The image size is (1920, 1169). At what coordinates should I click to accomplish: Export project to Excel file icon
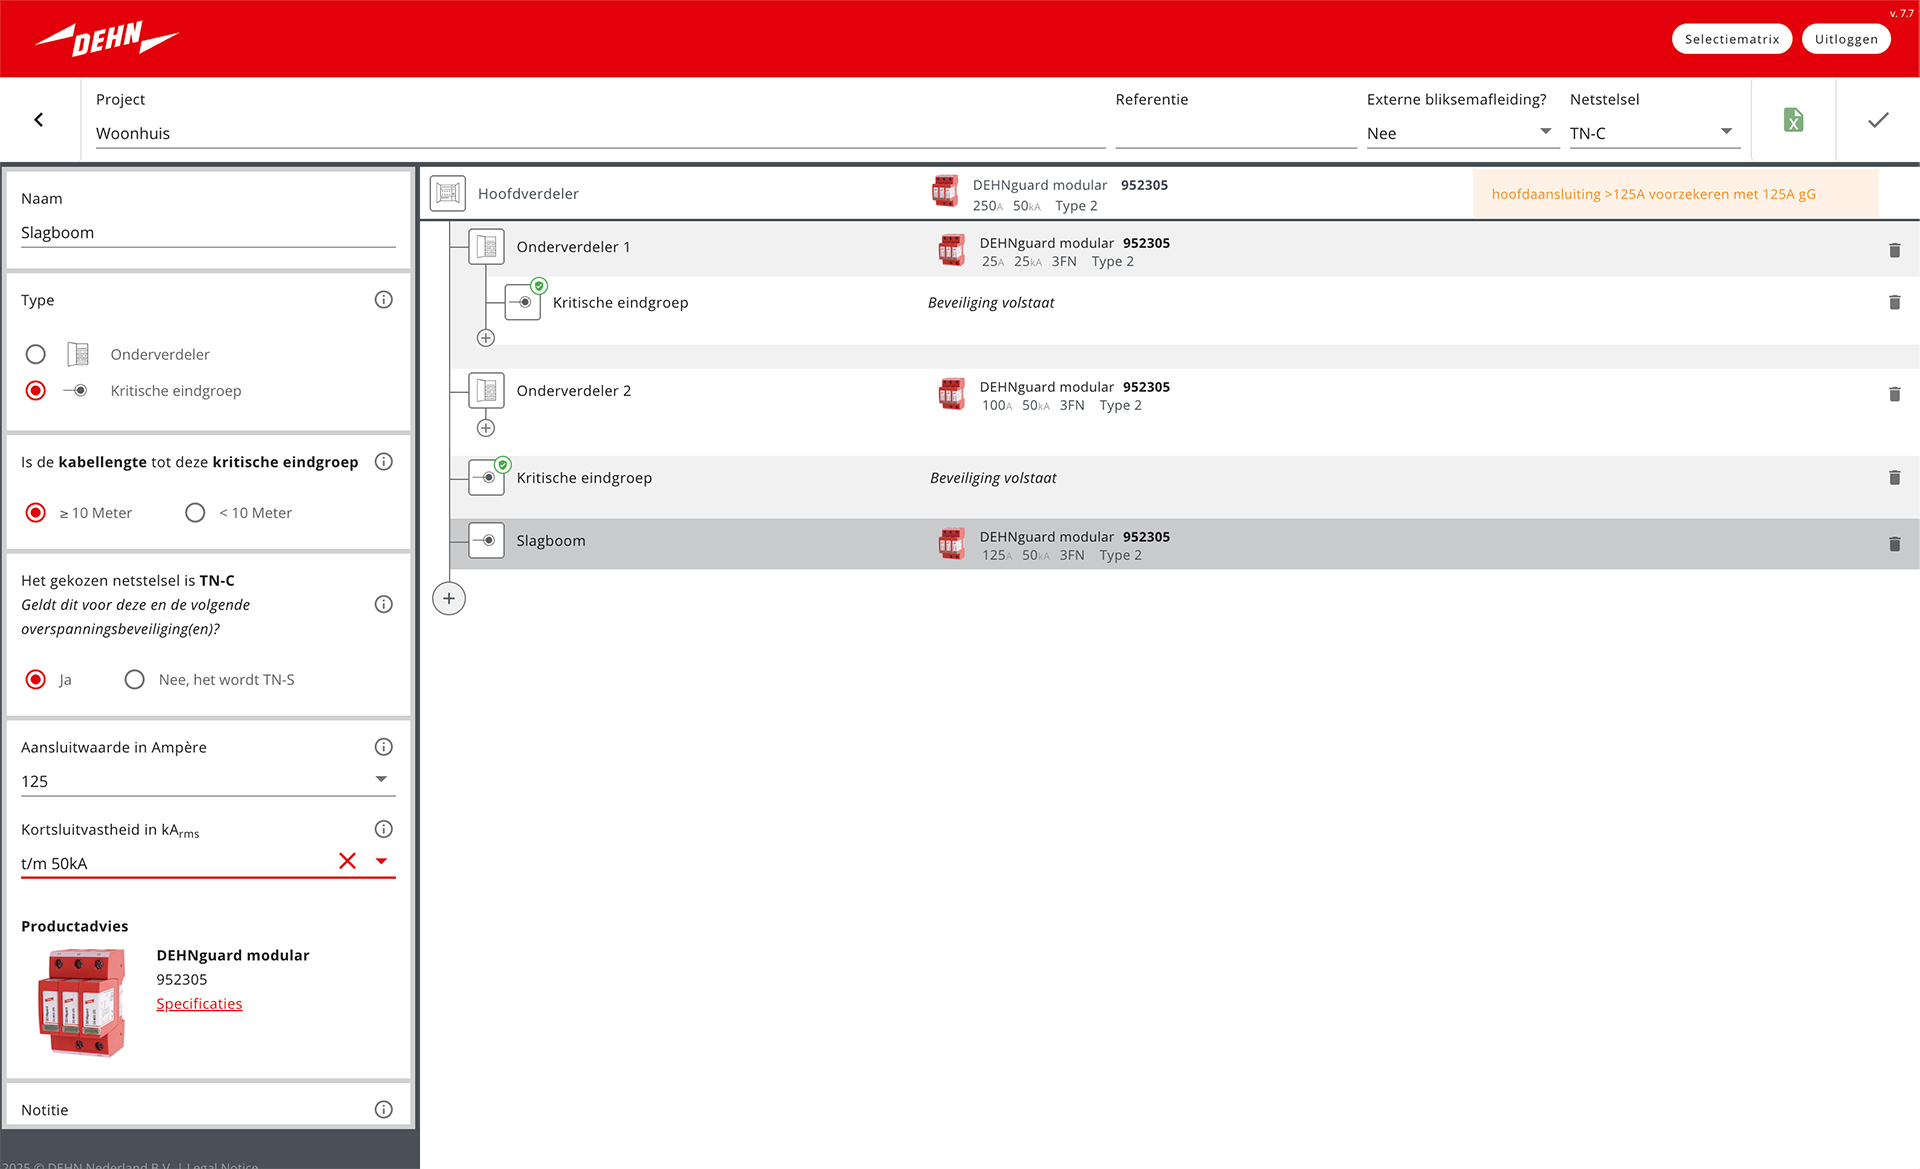tap(1793, 120)
